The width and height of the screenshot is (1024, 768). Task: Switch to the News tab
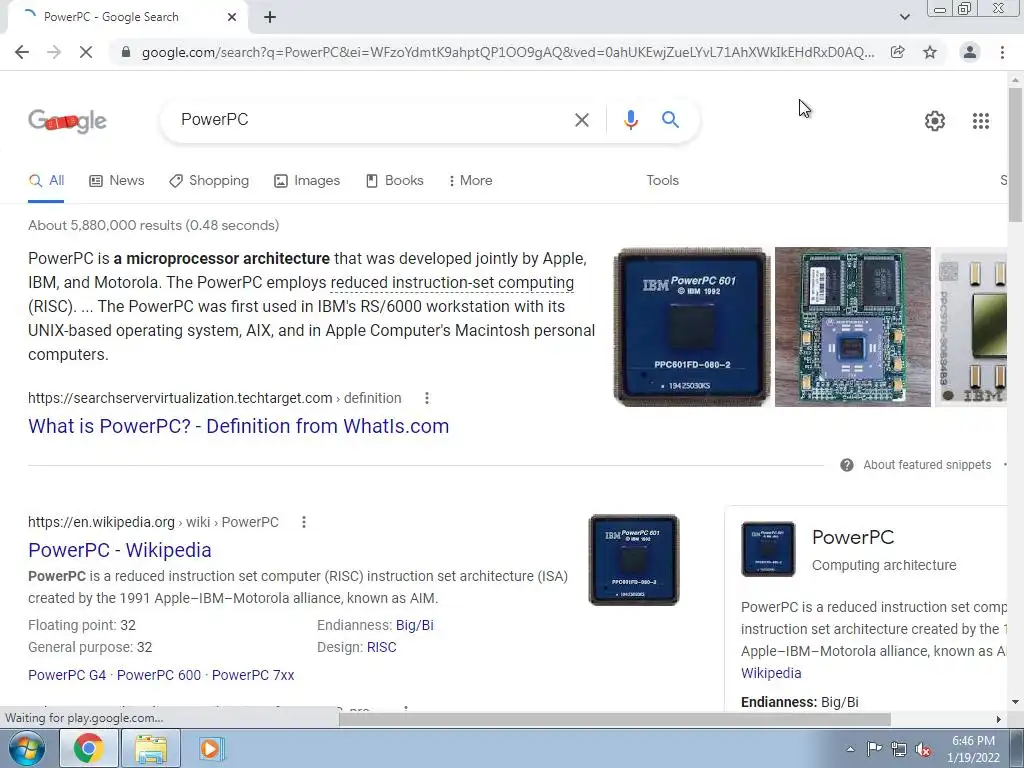117,181
